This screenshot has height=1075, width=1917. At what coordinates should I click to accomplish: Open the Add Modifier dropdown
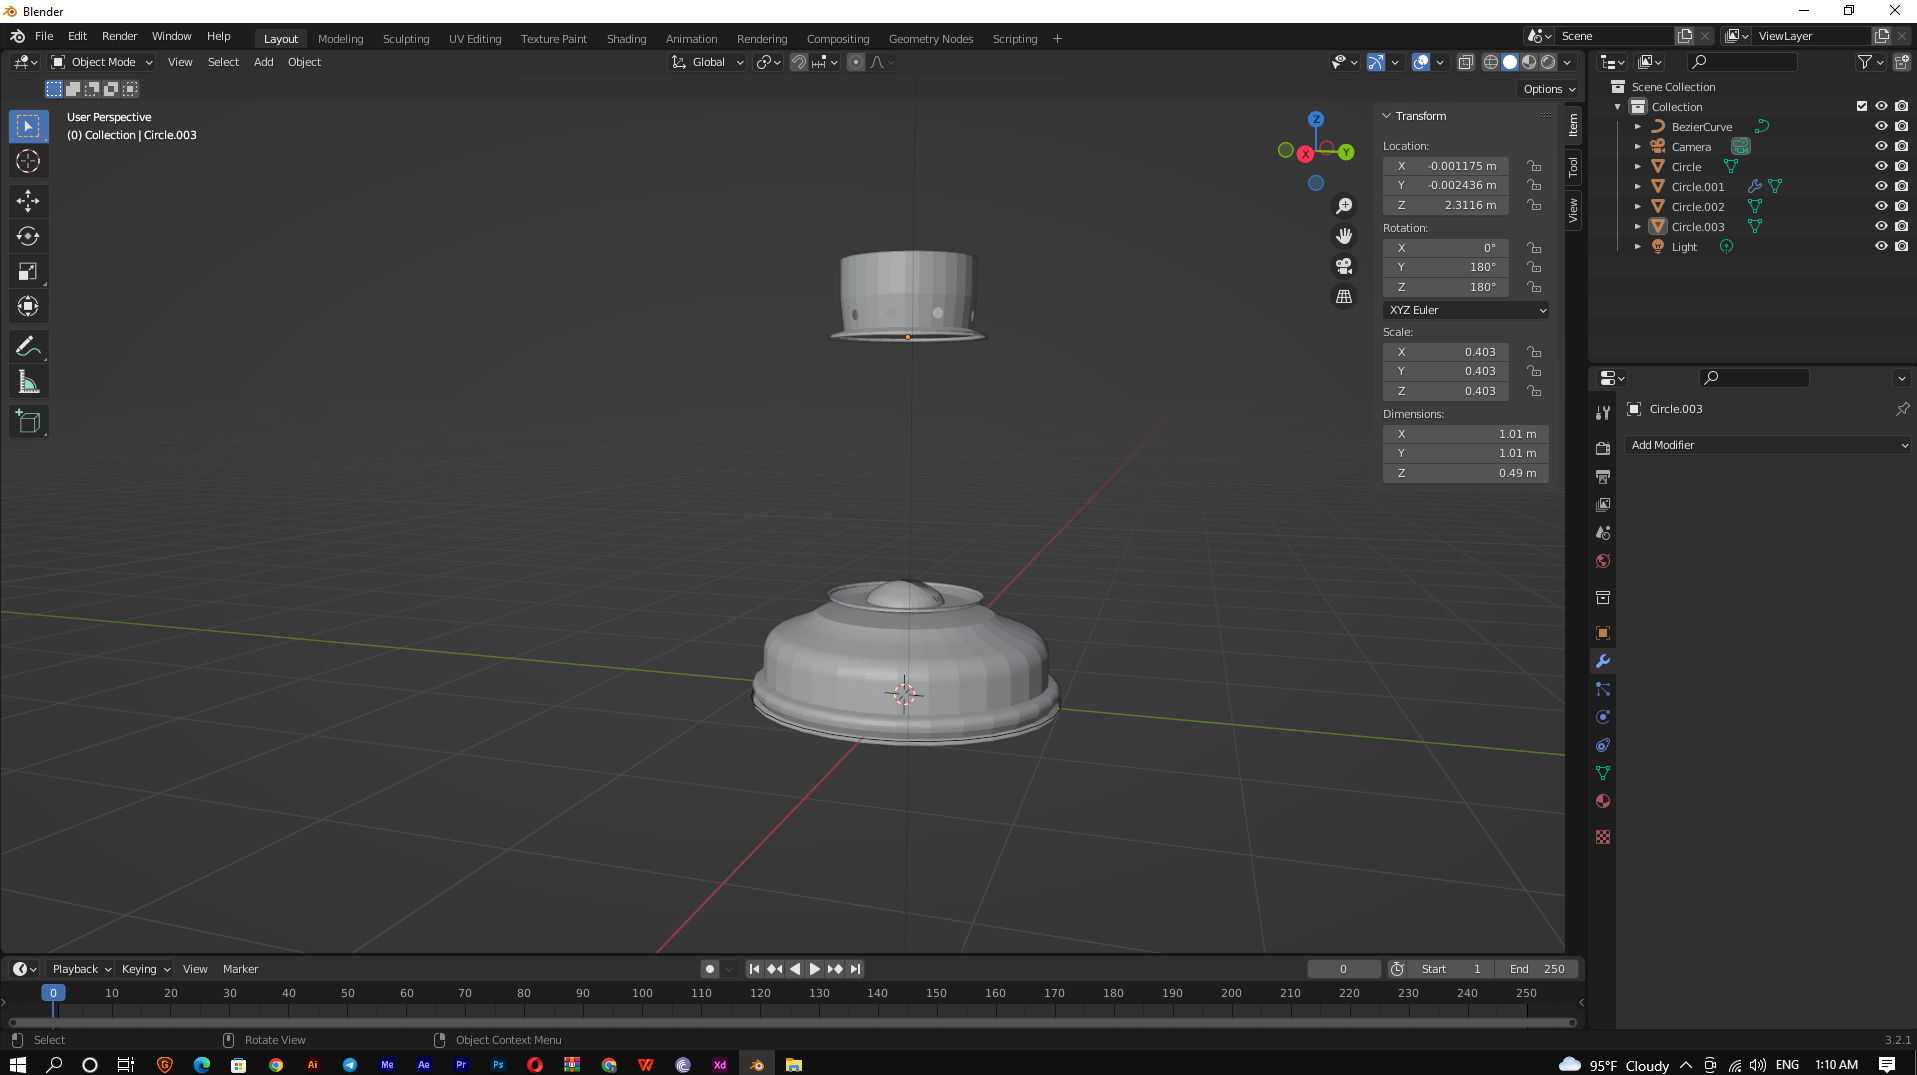click(x=1769, y=445)
